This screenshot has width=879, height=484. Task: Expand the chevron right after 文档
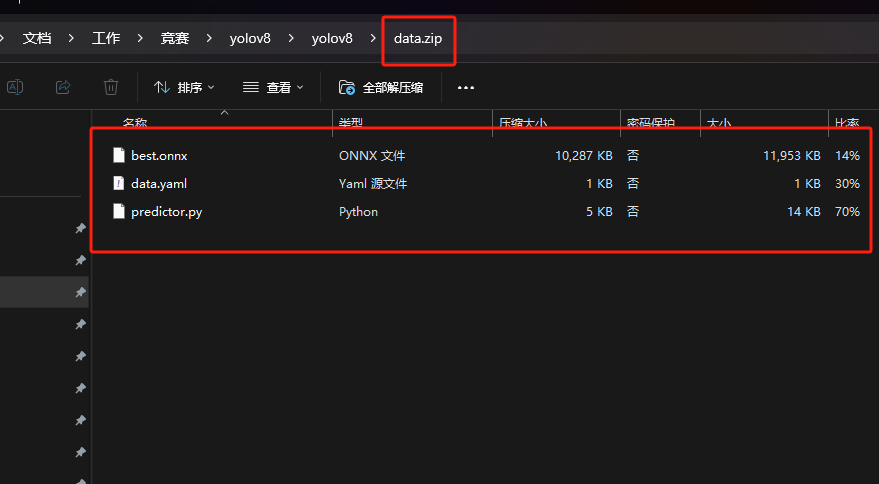tap(71, 39)
